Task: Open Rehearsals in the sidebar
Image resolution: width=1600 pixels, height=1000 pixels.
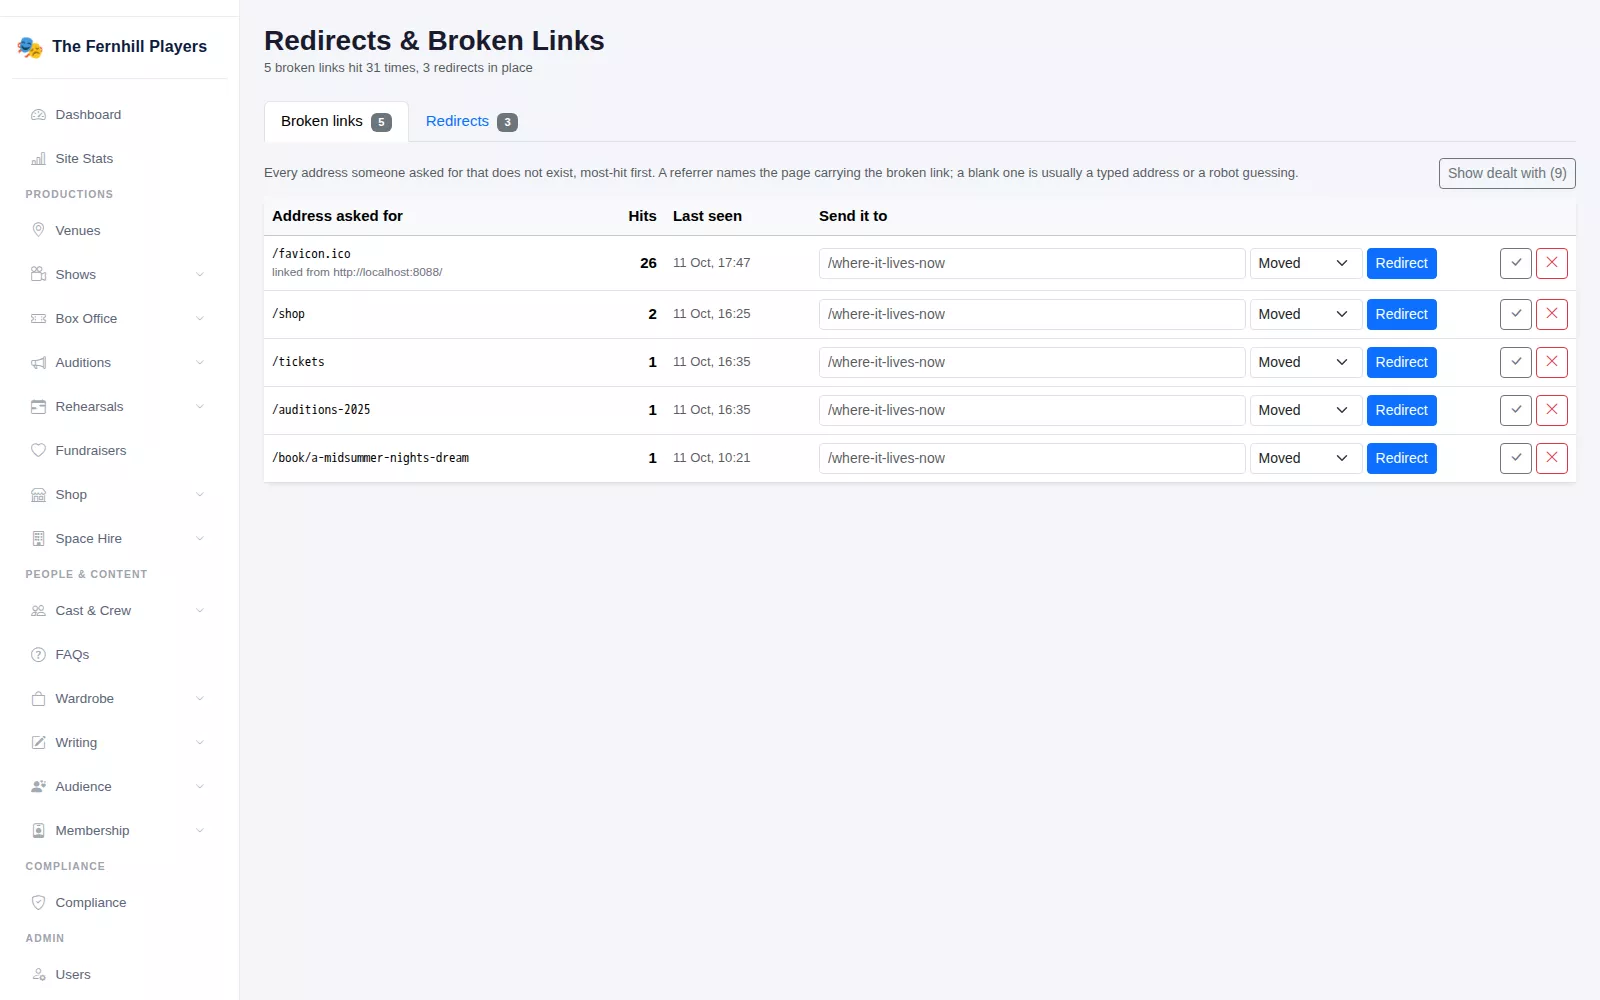Action: click(x=119, y=406)
